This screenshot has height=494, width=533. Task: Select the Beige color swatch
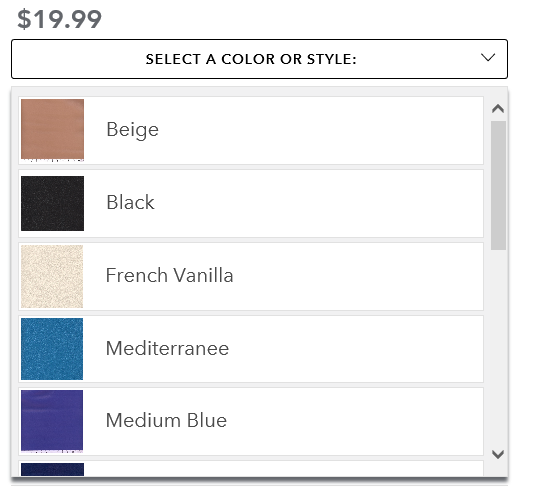click(x=52, y=130)
